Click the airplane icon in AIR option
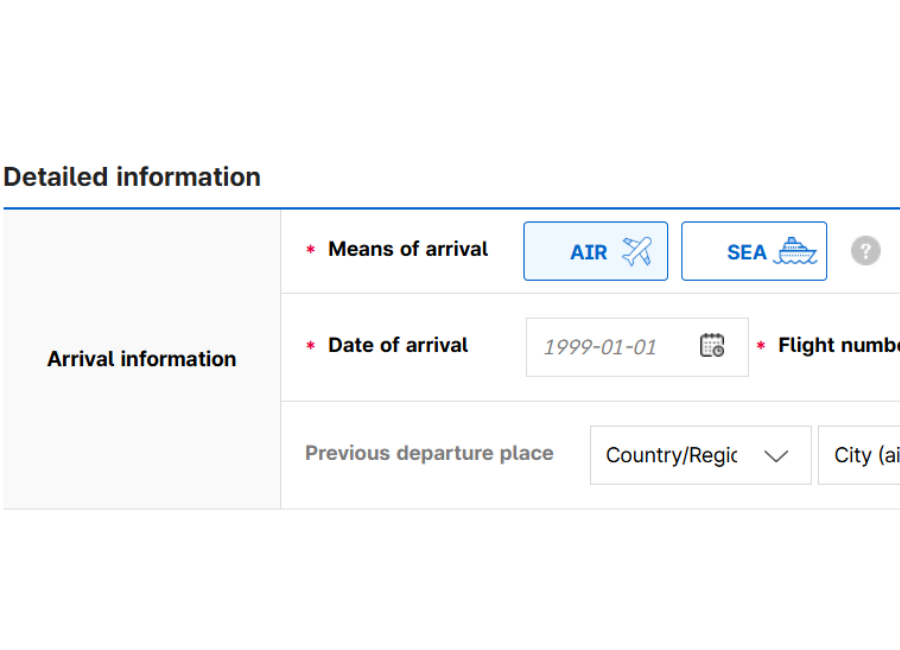Screen dimensions: 900x650 click(x=636, y=251)
